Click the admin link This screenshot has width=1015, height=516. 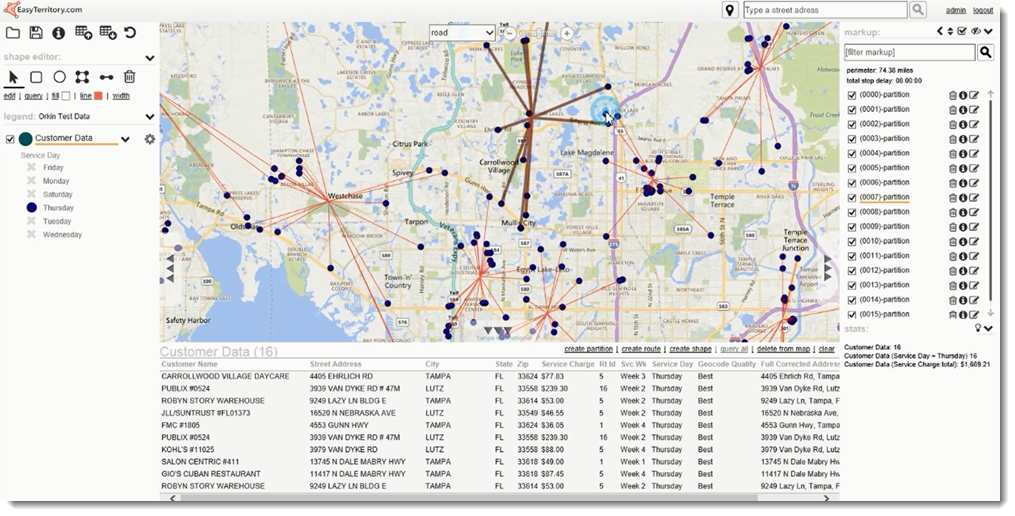point(955,10)
